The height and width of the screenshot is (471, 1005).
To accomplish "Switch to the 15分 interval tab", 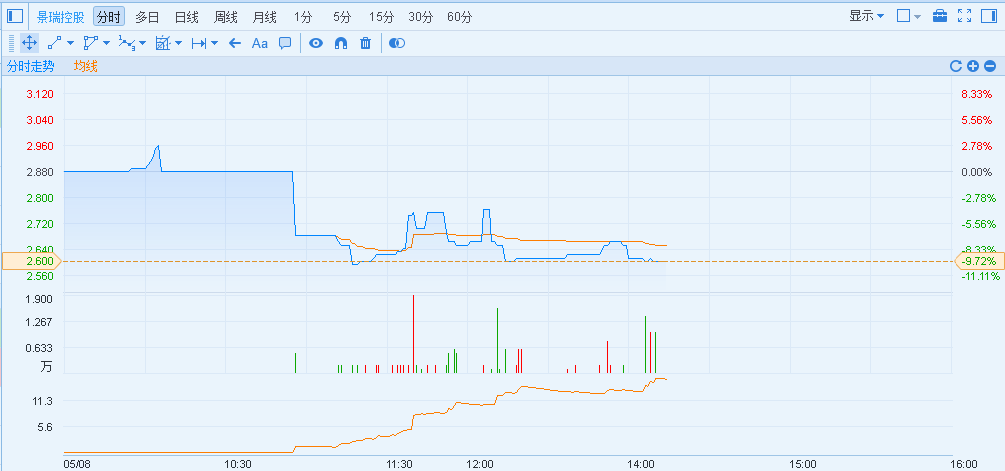I will tap(381, 17).
